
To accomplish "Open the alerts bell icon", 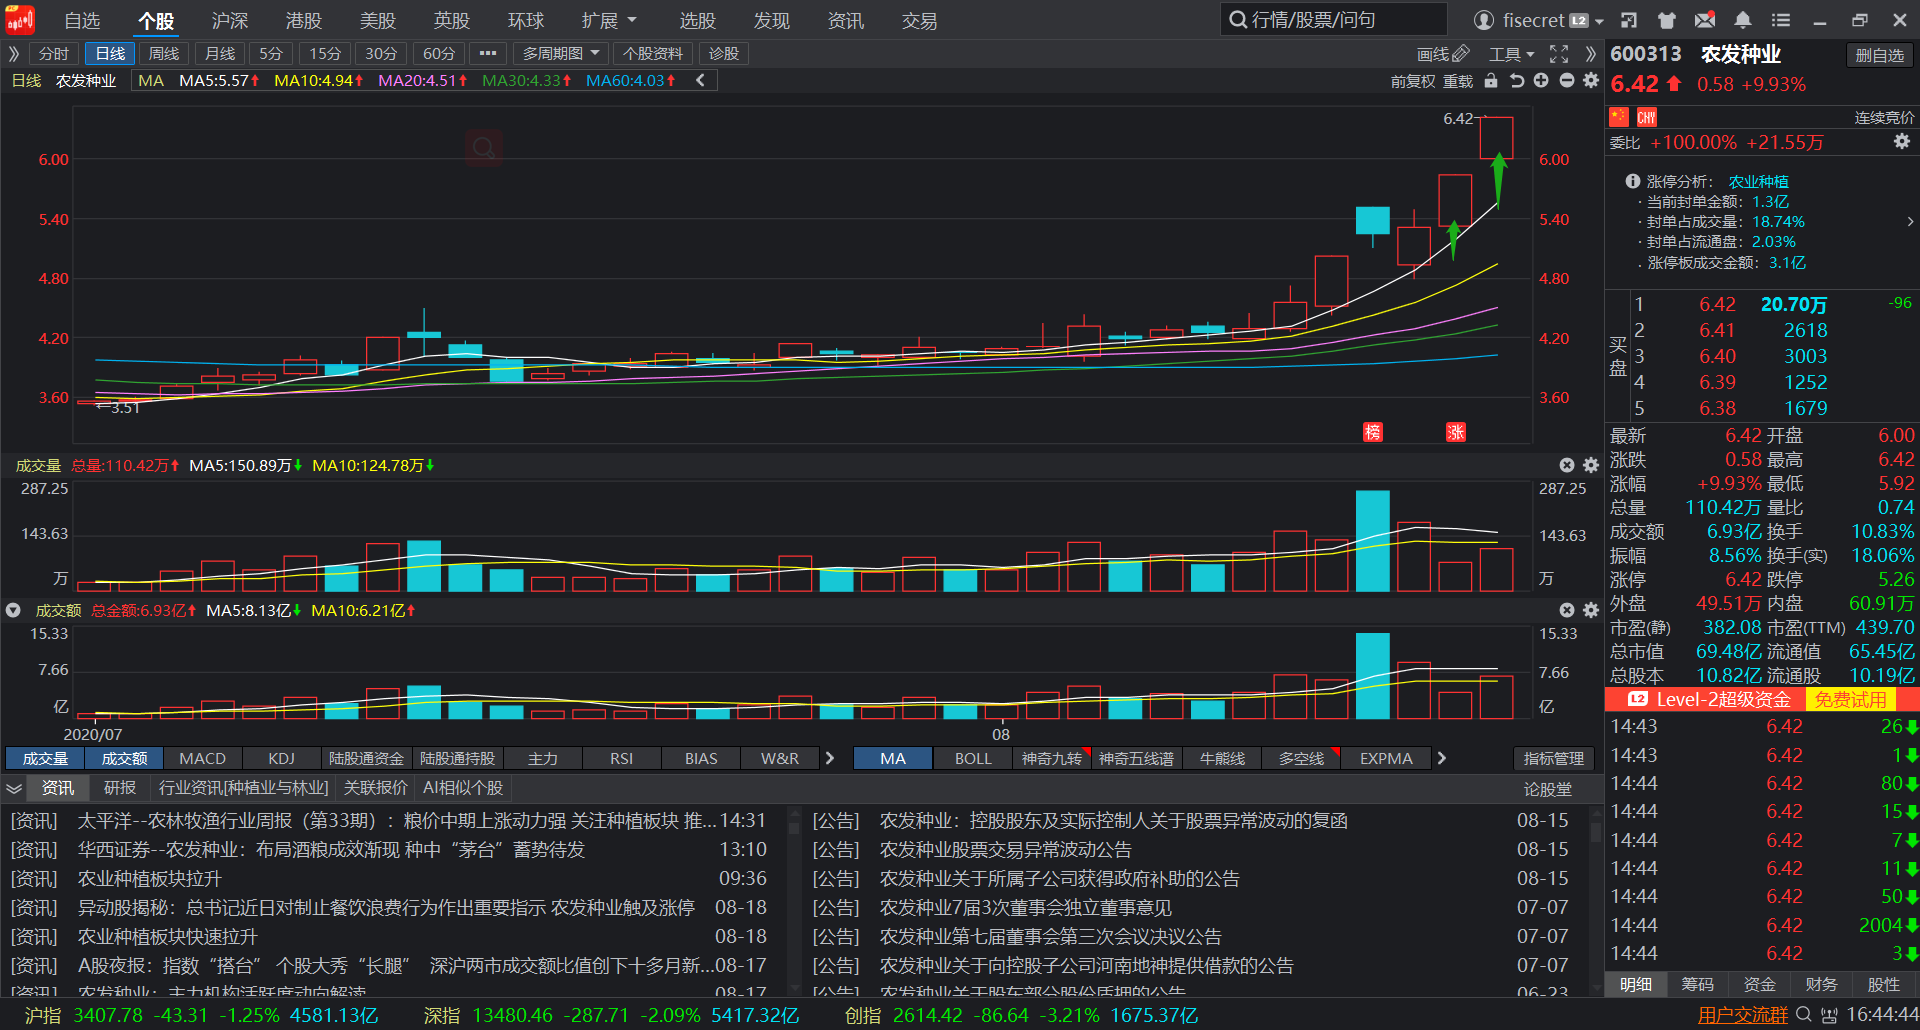I will (1743, 20).
